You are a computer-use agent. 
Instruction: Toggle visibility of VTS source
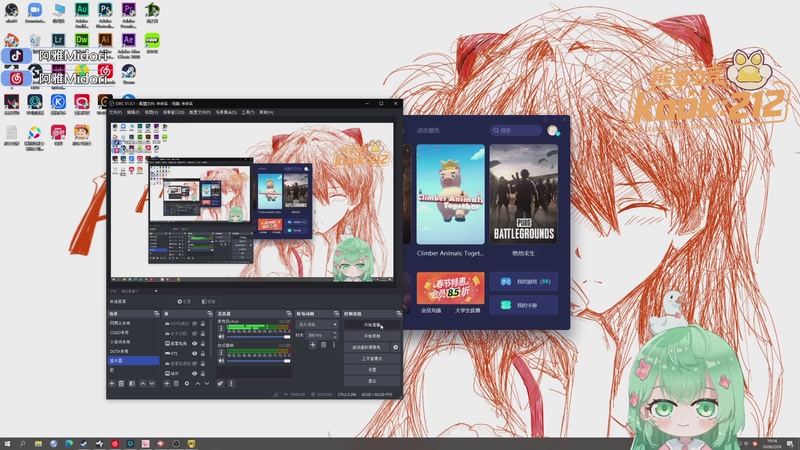(x=194, y=353)
